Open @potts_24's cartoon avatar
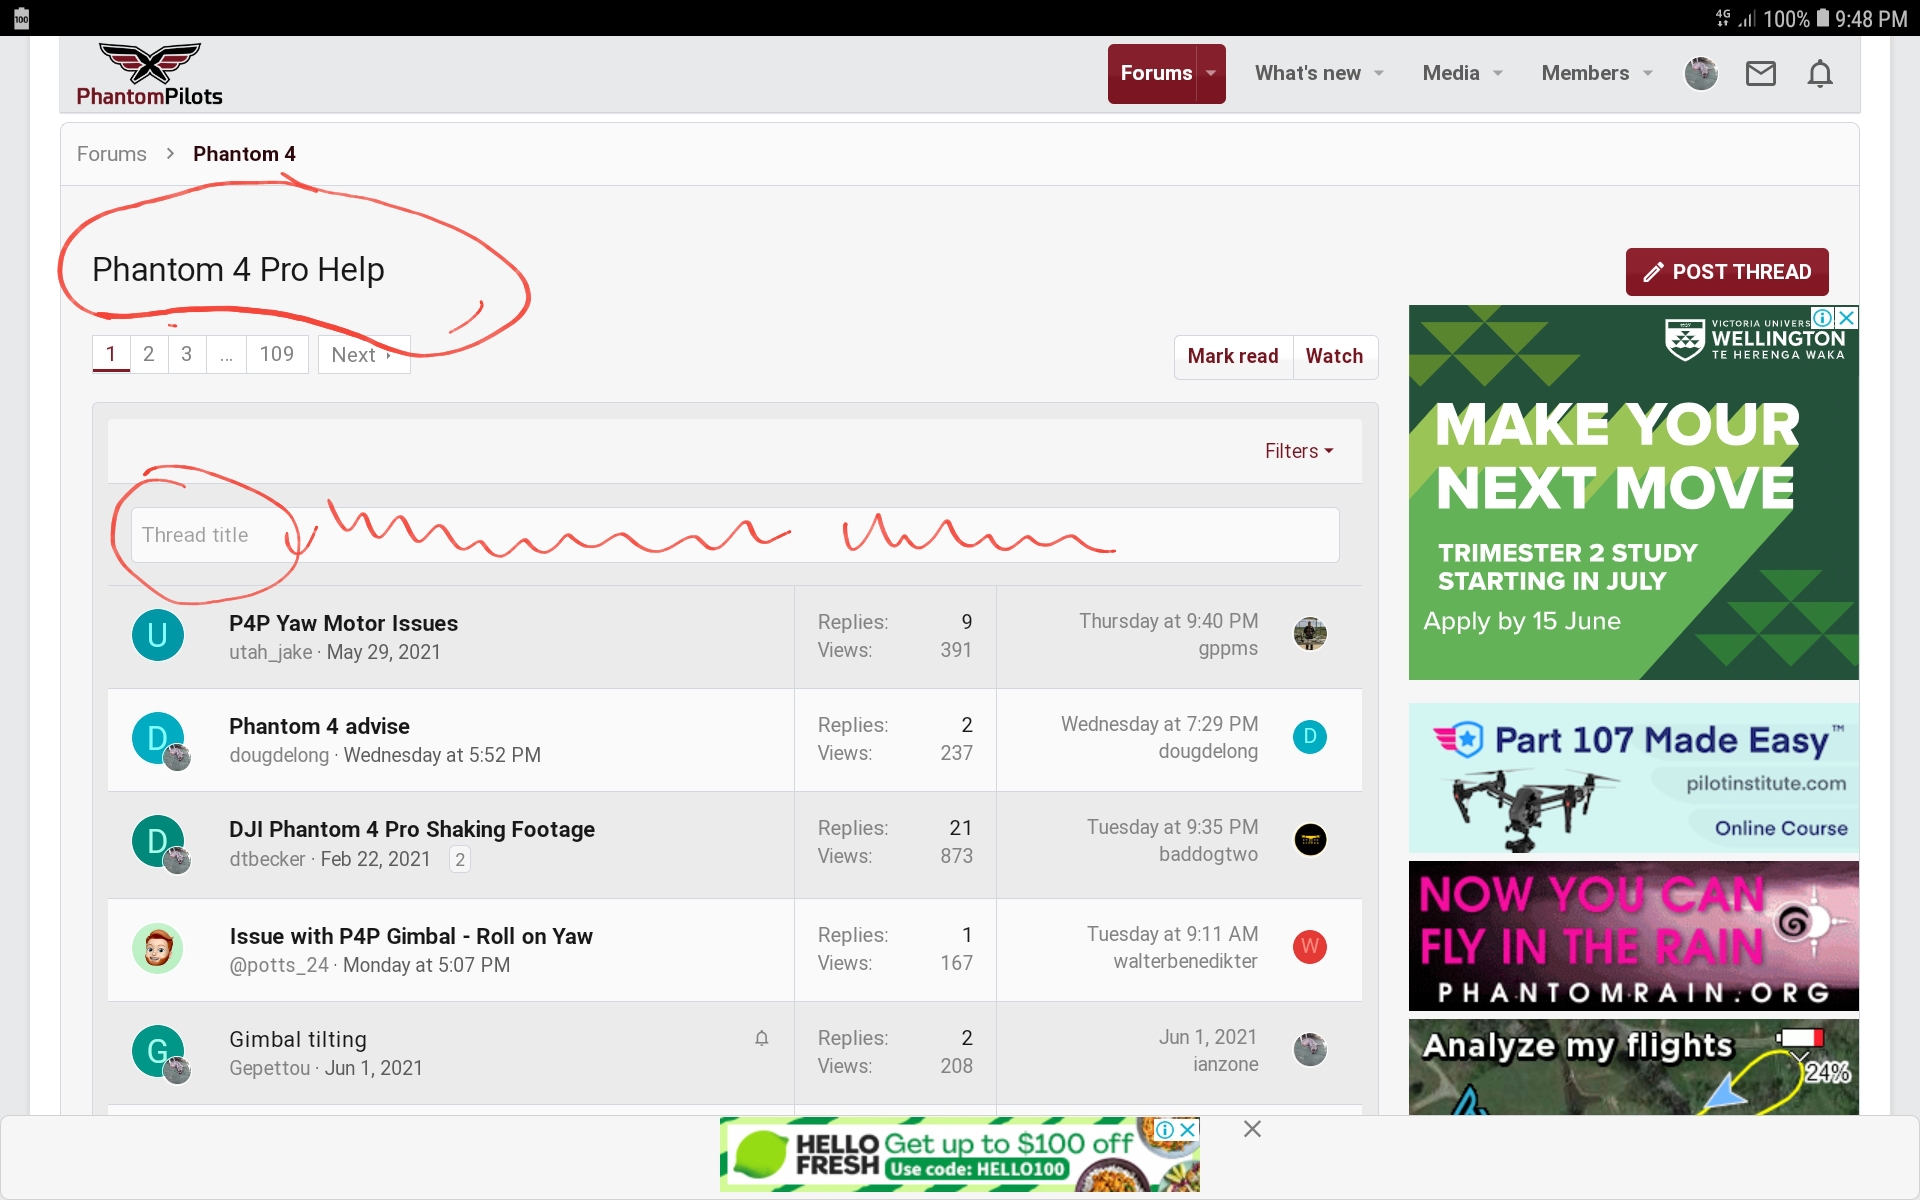 tap(158, 948)
